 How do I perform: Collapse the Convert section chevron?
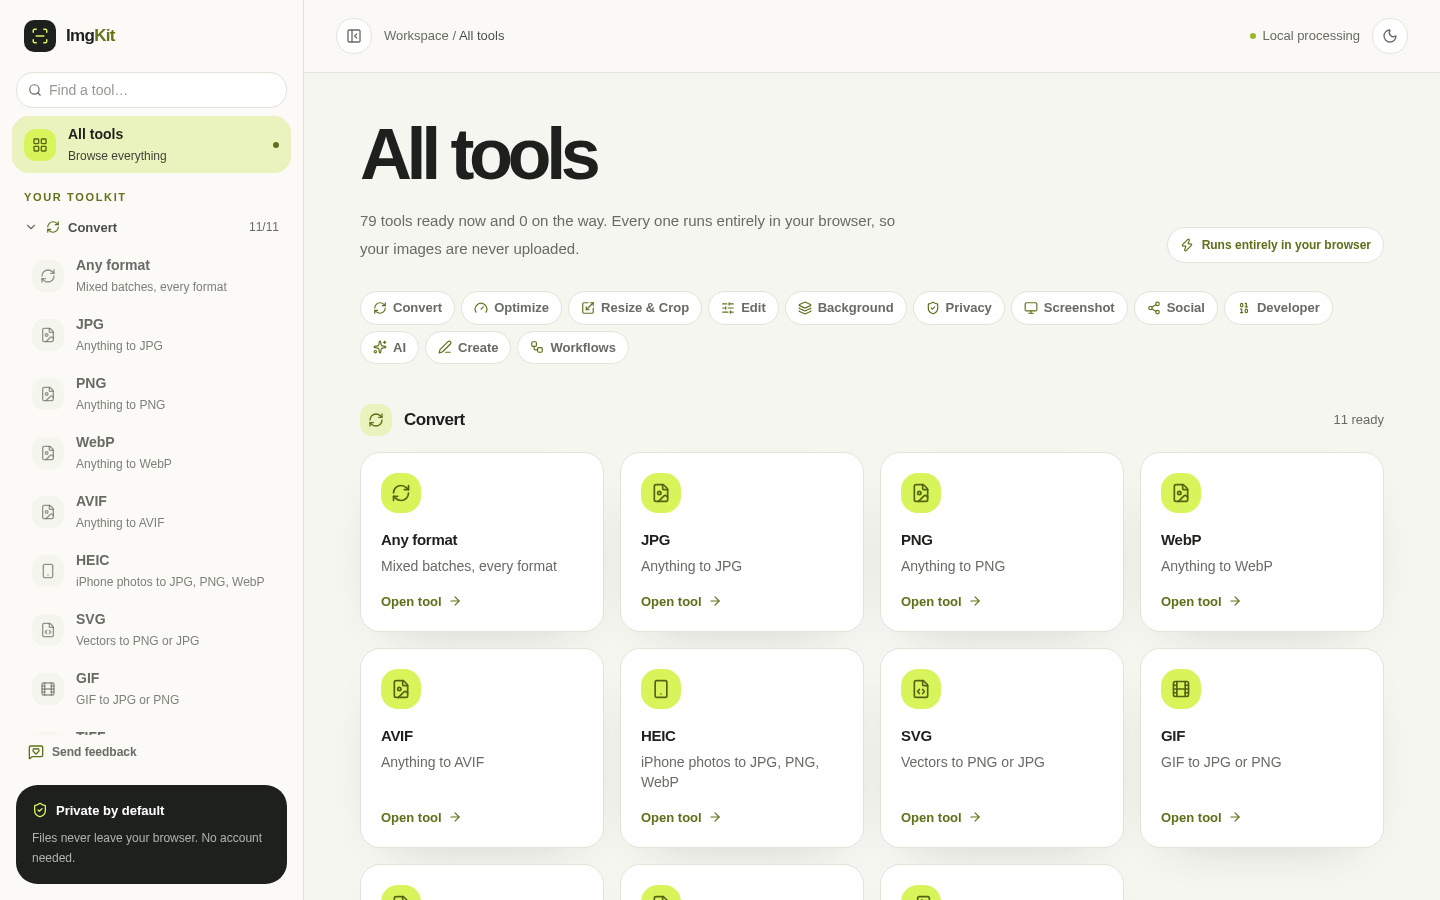click(x=31, y=227)
